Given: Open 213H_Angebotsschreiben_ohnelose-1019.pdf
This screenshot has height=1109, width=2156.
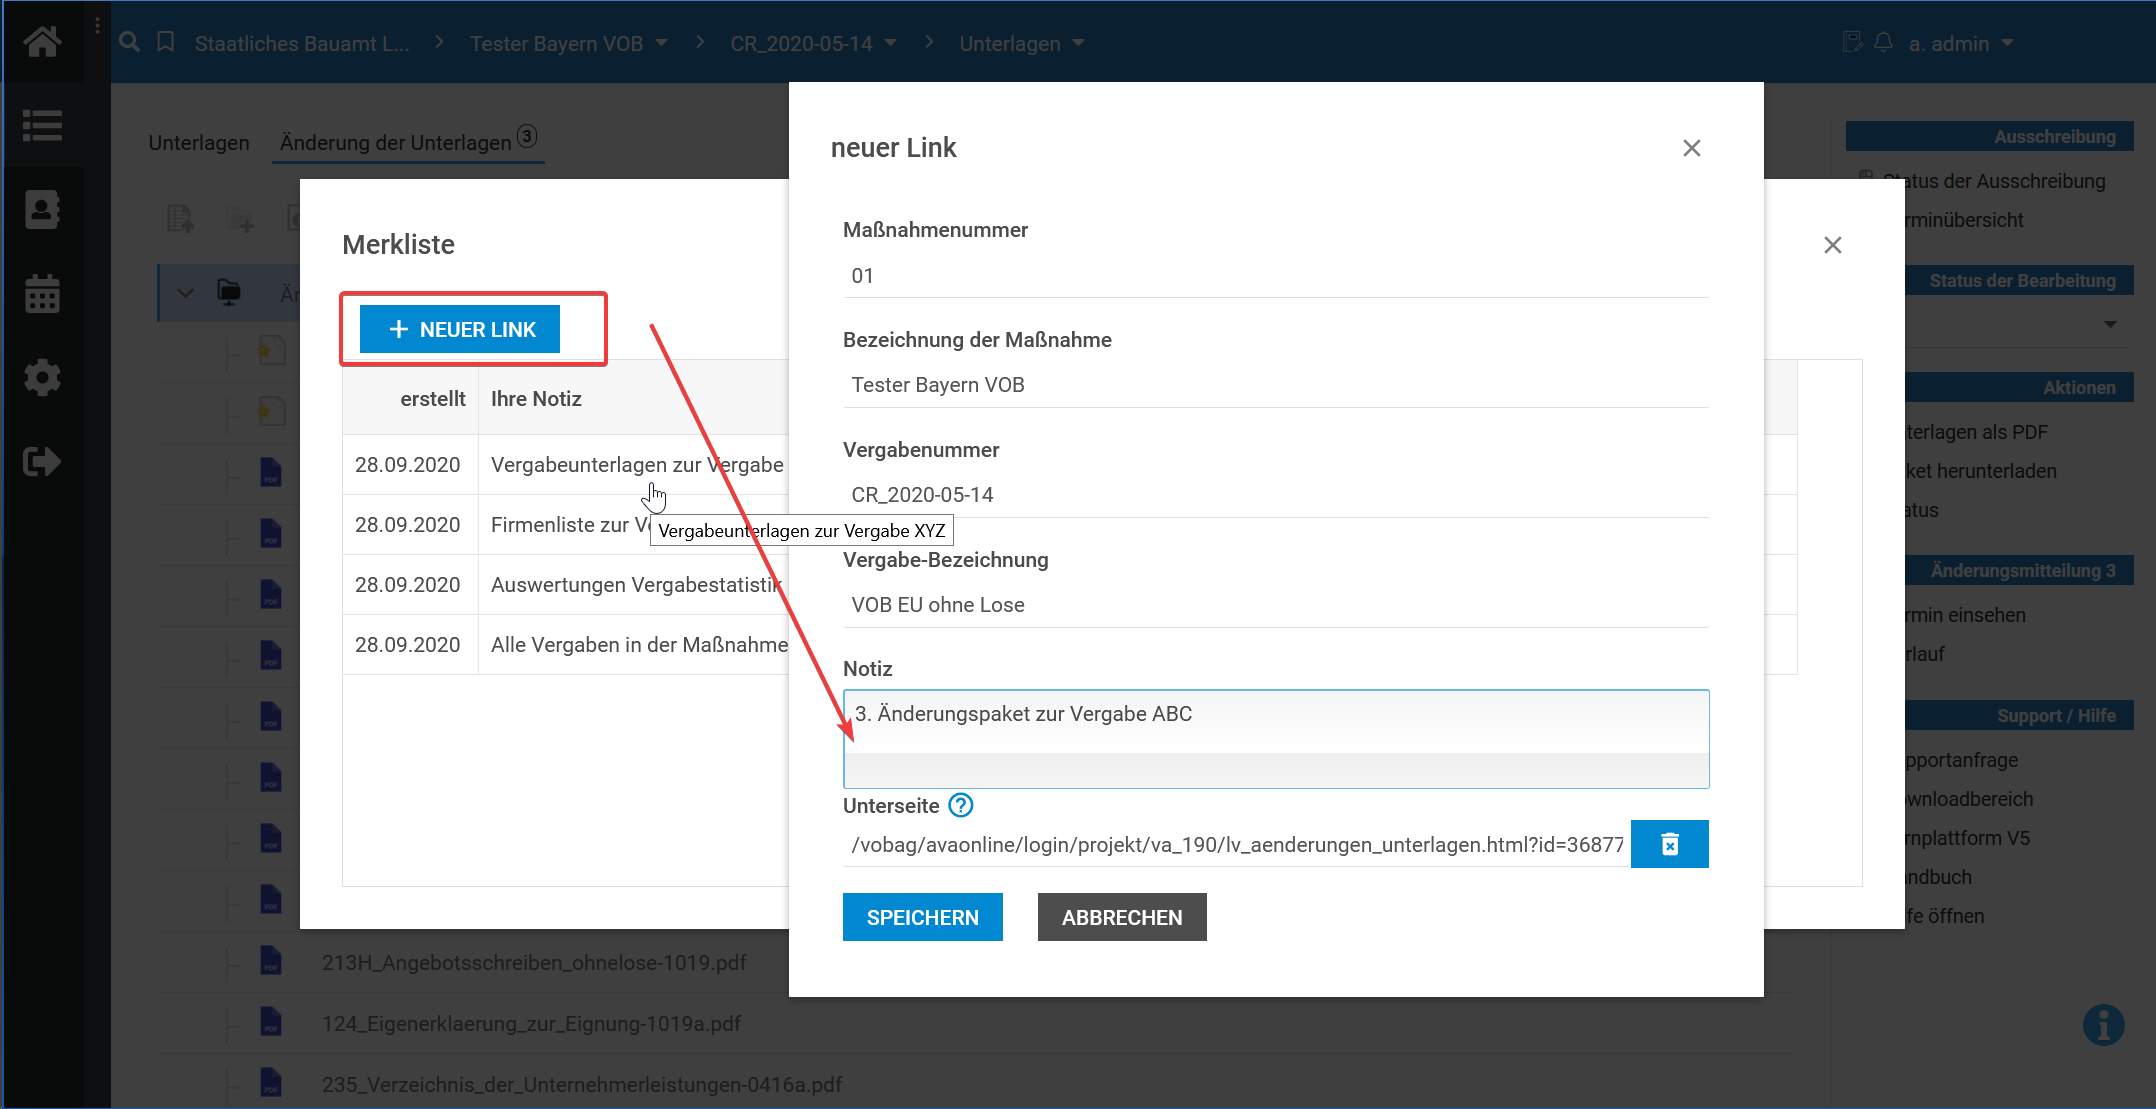Looking at the screenshot, I should coord(534,963).
